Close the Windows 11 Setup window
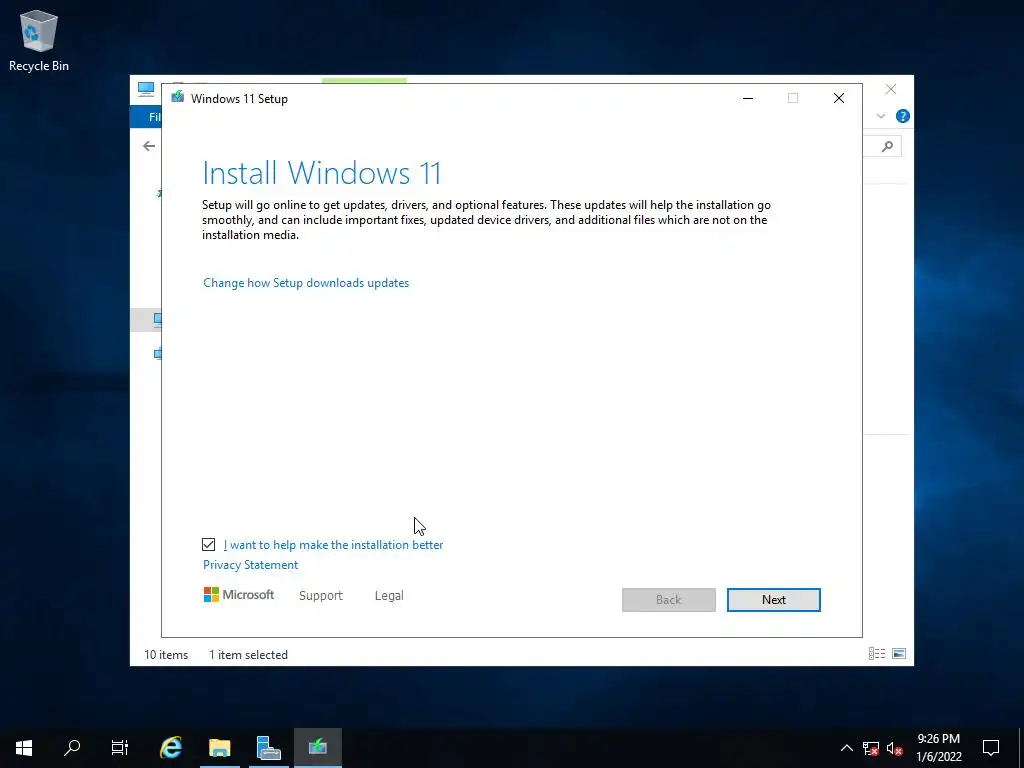Screen dimensions: 1024x768 839,98
